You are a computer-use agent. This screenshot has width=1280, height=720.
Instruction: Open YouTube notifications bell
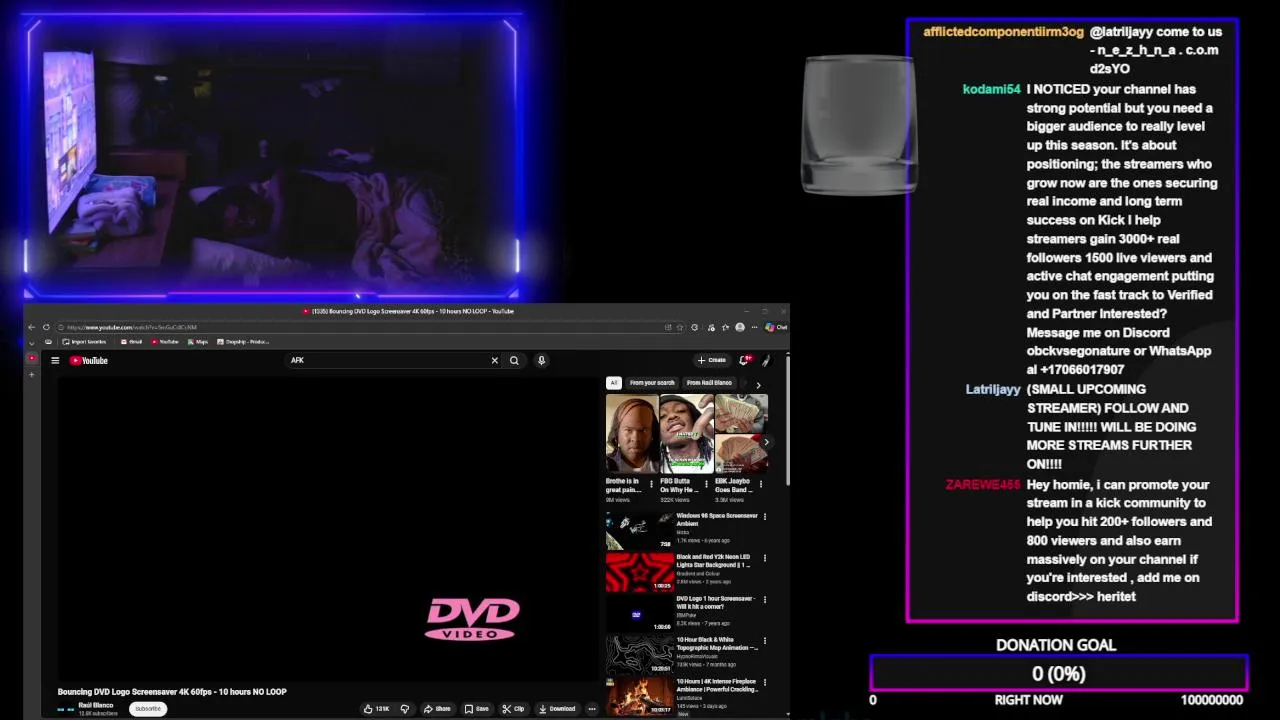point(744,360)
